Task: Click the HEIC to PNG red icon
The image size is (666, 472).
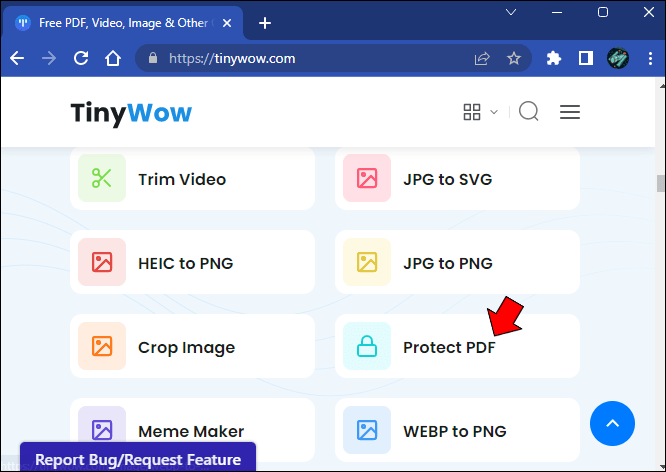Action: [102, 262]
